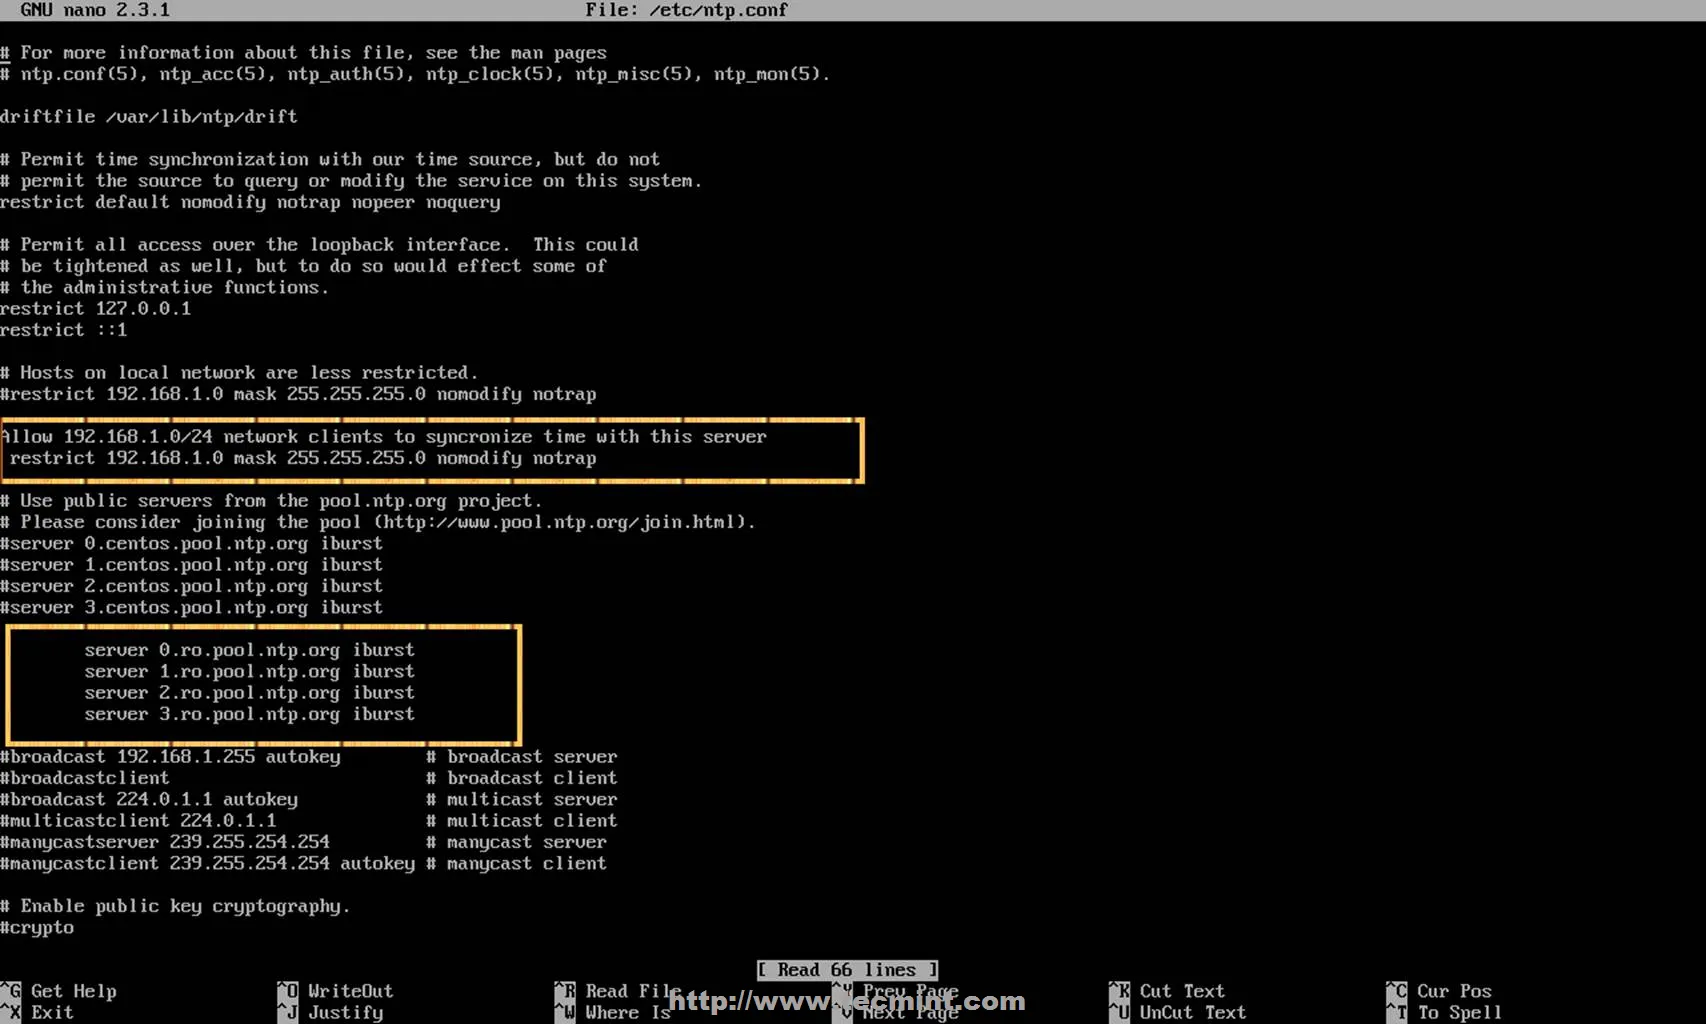Screen dimensions: 1706x1024
Task: Open the tecmint.com watermark link
Action: [849, 999]
